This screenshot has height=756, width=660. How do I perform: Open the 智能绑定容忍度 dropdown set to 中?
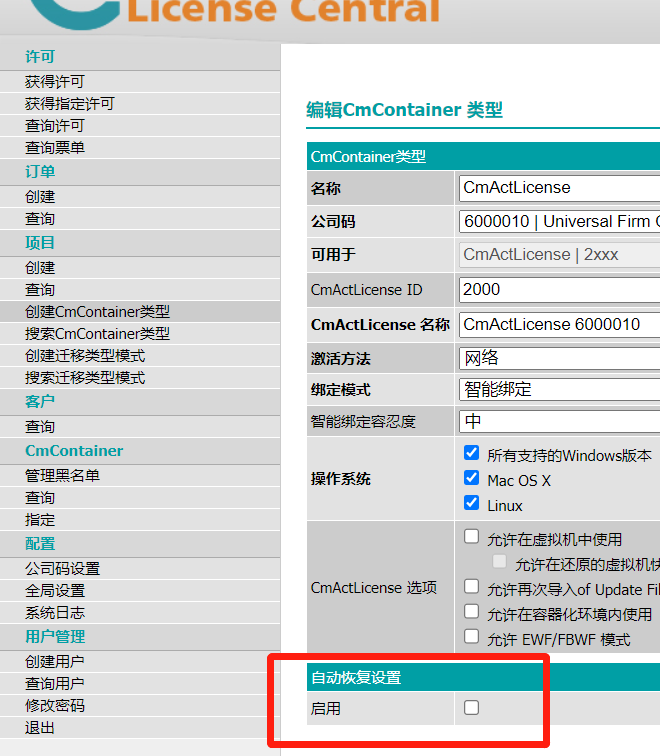click(x=559, y=421)
